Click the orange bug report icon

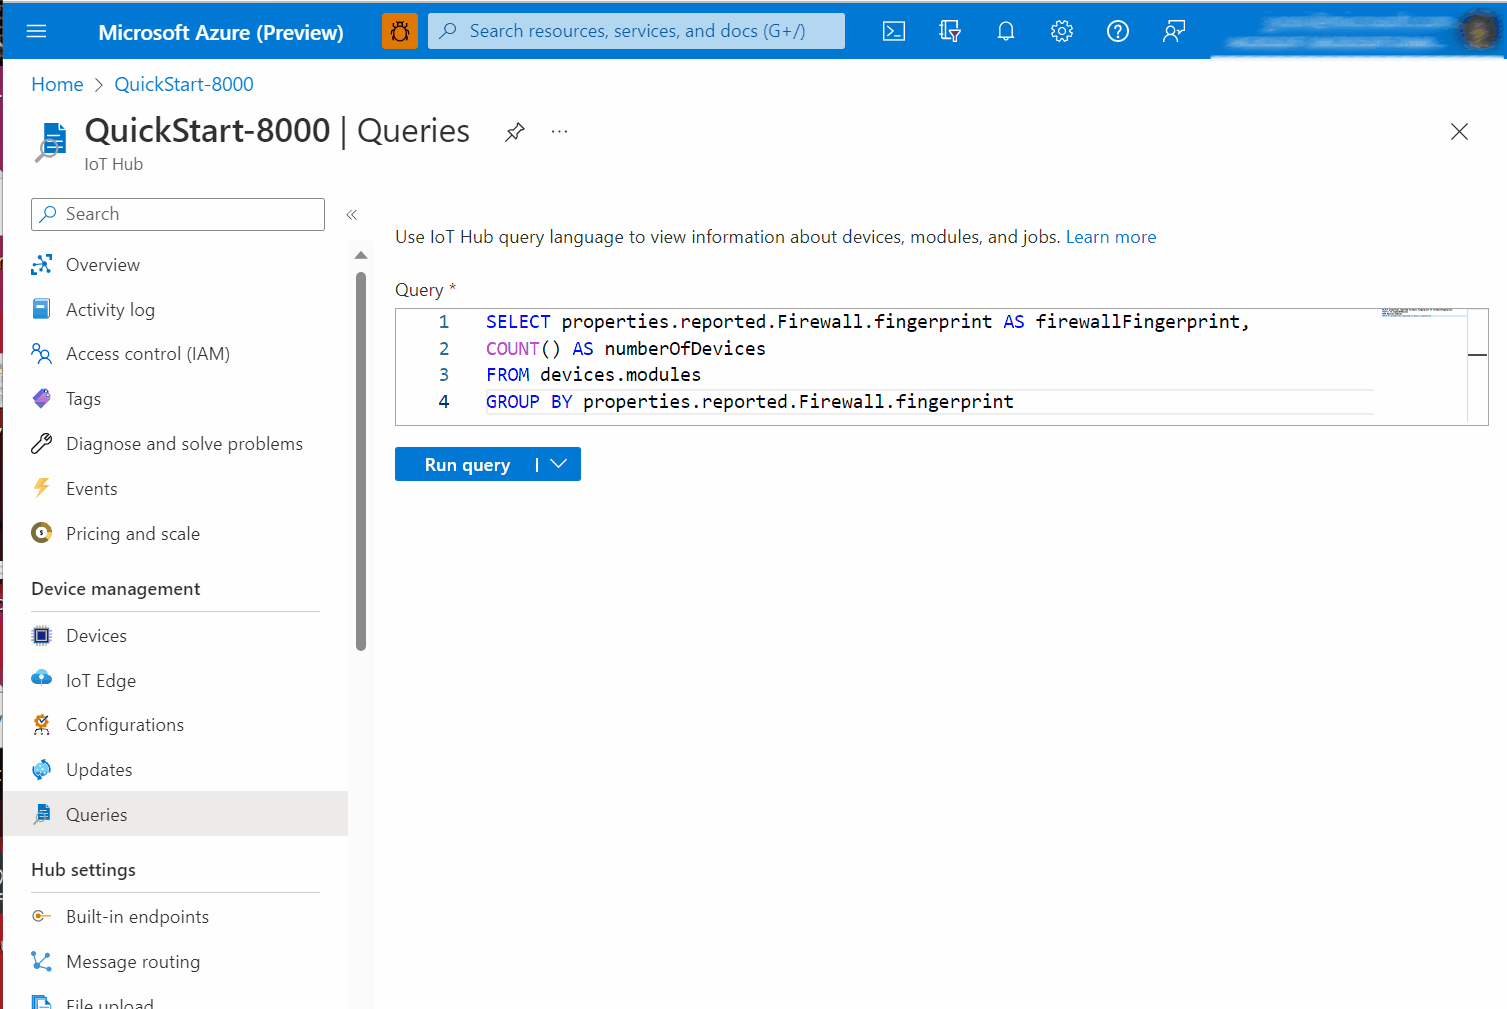click(x=400, y=31)
